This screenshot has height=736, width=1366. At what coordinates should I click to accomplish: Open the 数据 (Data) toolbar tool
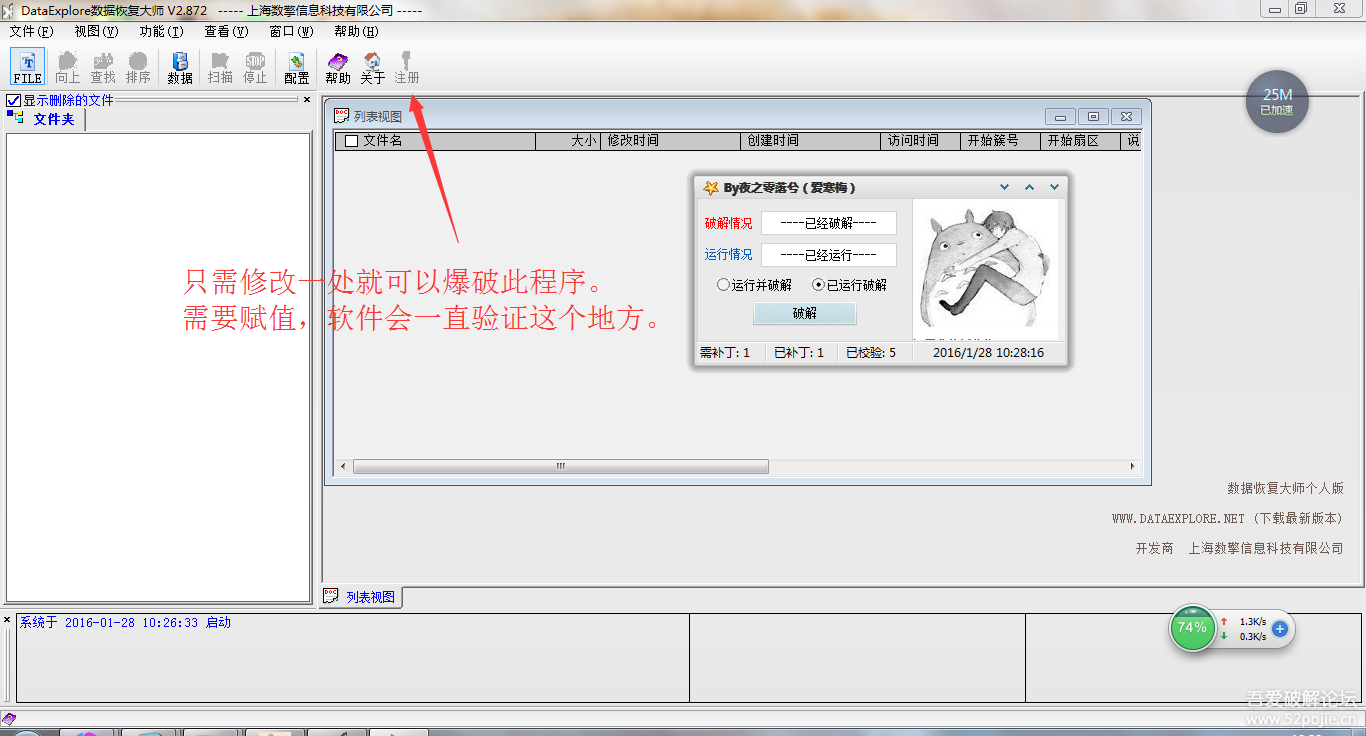point(180,66)
